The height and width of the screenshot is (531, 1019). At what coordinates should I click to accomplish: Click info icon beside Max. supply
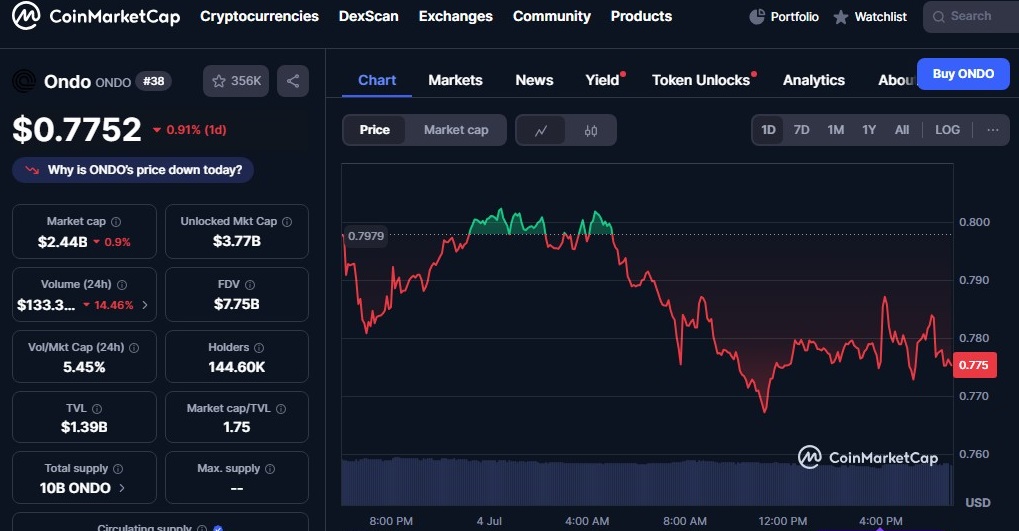point(270,469)
